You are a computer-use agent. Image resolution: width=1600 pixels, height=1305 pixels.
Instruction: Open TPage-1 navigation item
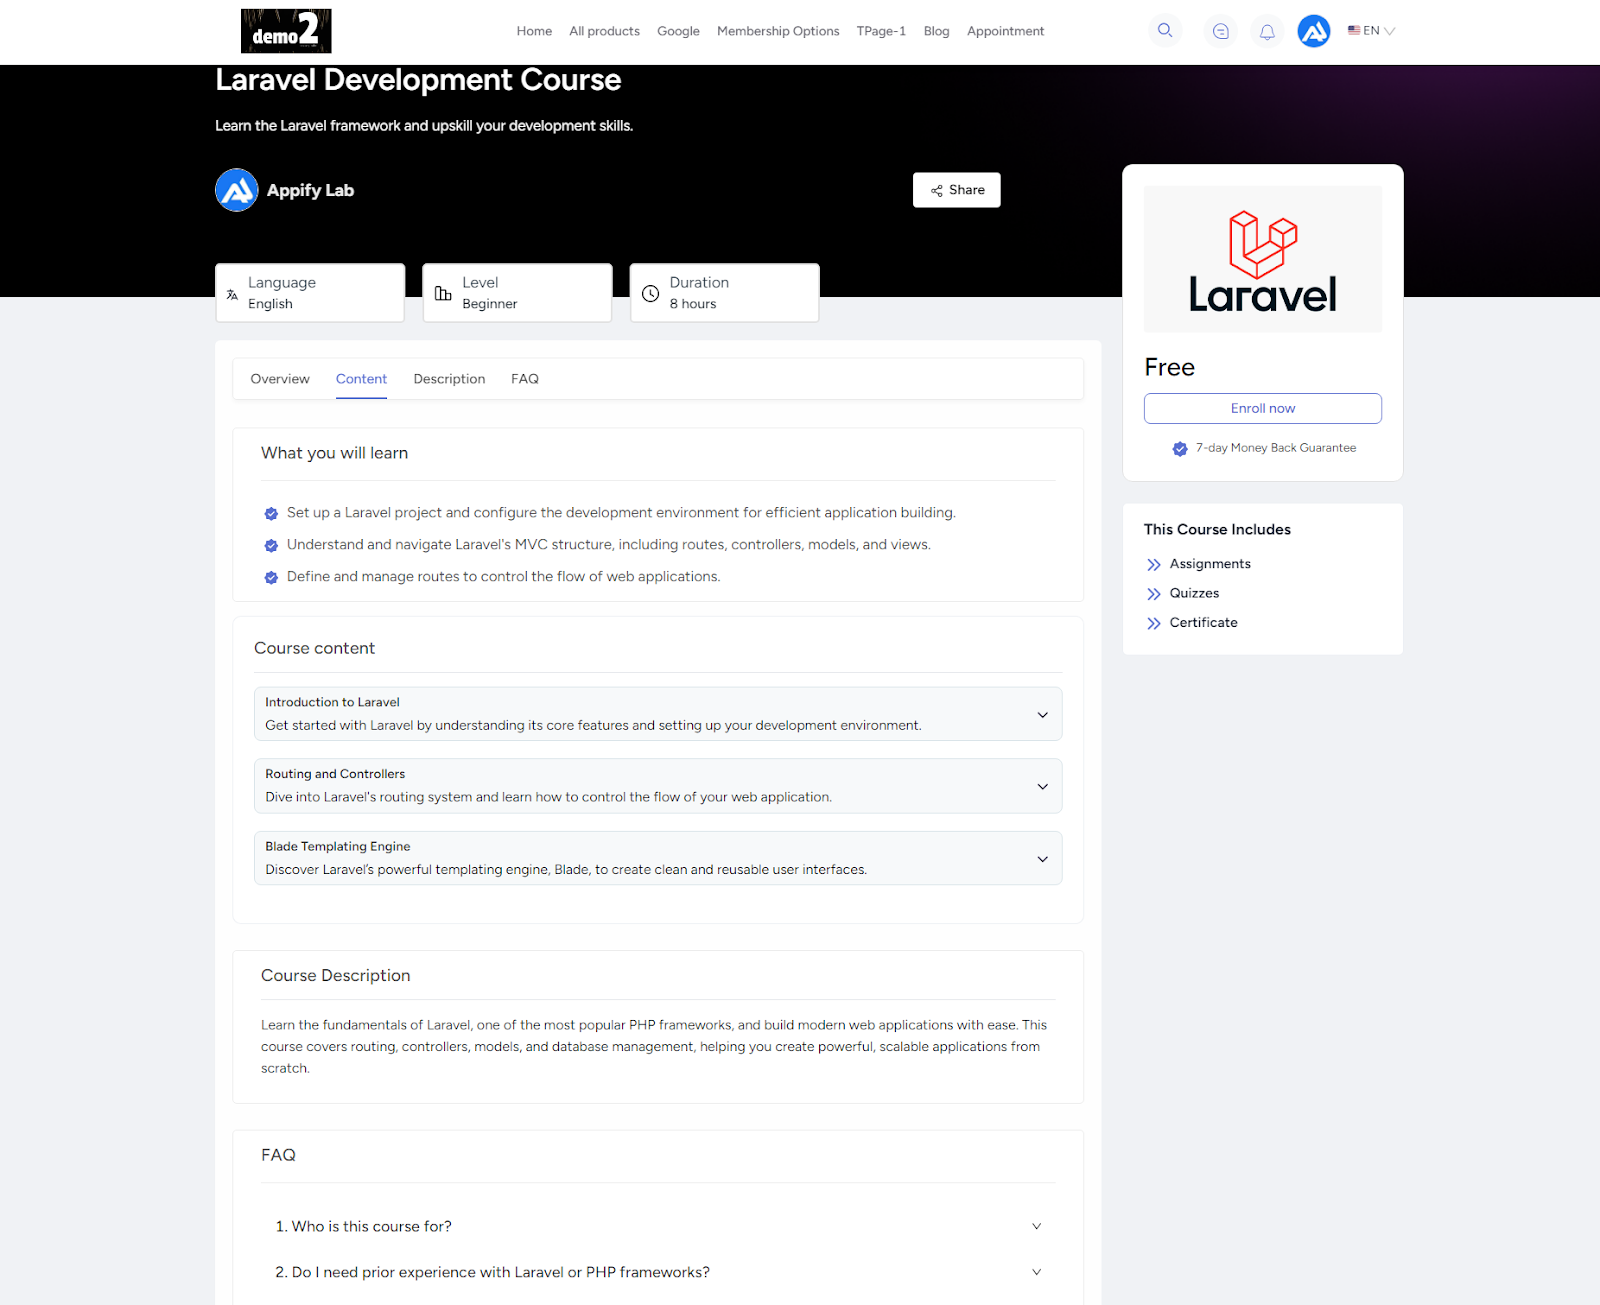881,31
